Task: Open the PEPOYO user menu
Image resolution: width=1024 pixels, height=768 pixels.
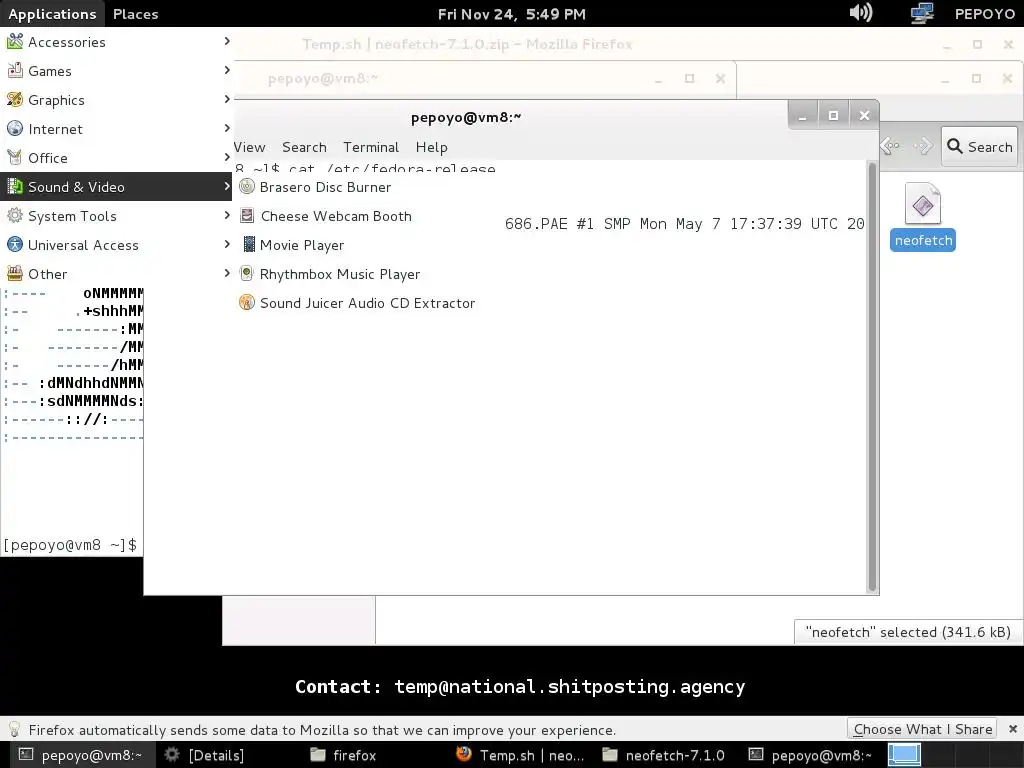Action: pyautogui.click(x=984, y=14)
